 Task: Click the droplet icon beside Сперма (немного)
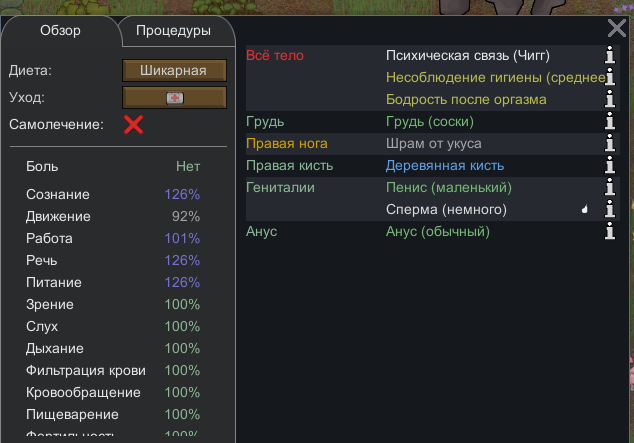click(x=583, y=210)
